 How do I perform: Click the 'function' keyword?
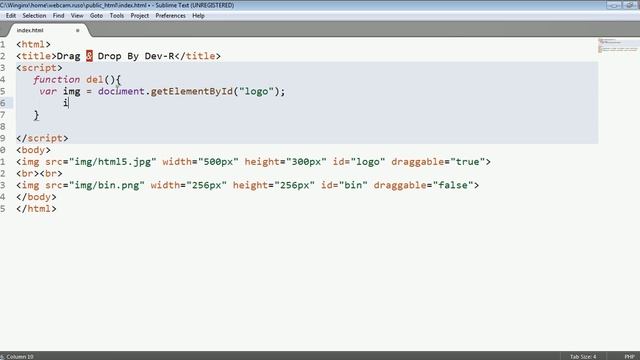[x=57, y=80]
